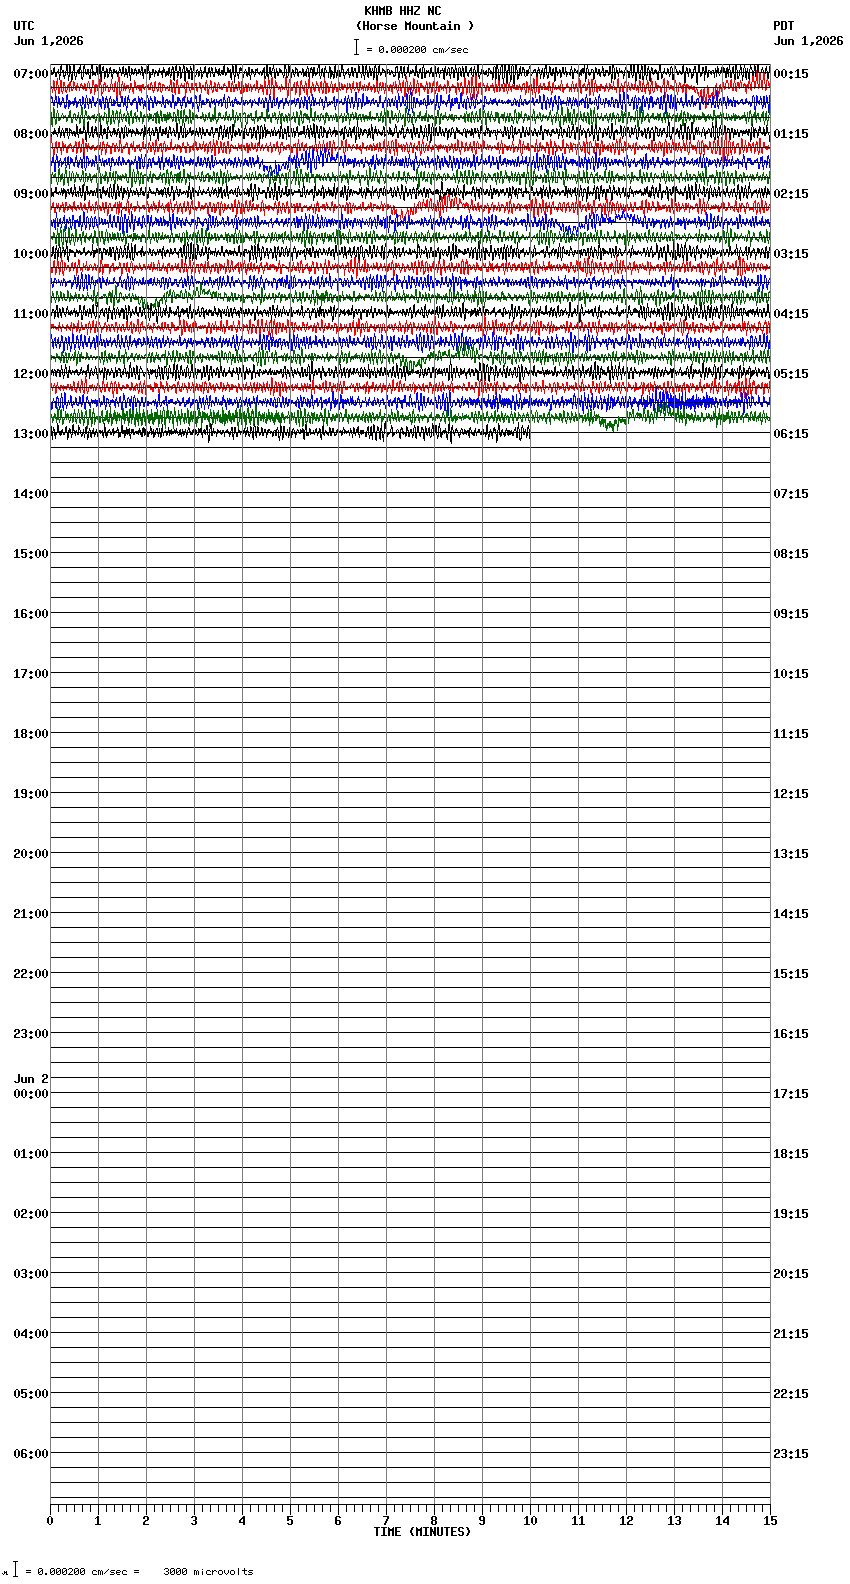Click the 16:15 PDT time label
The height and width of the screenshot is (1584, 850).
(x=791, y=1034)
